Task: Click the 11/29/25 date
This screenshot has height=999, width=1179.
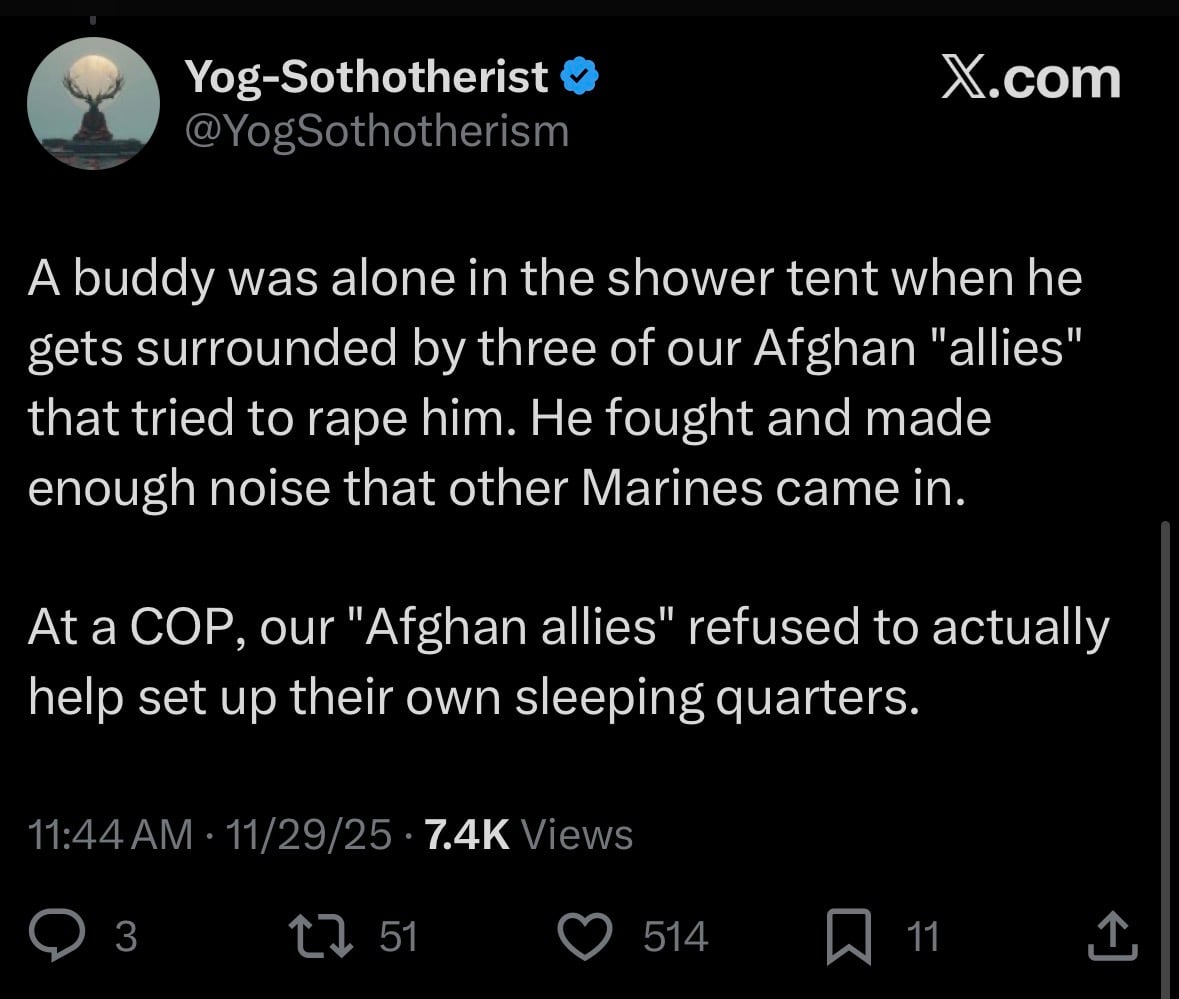Action: 308,834
